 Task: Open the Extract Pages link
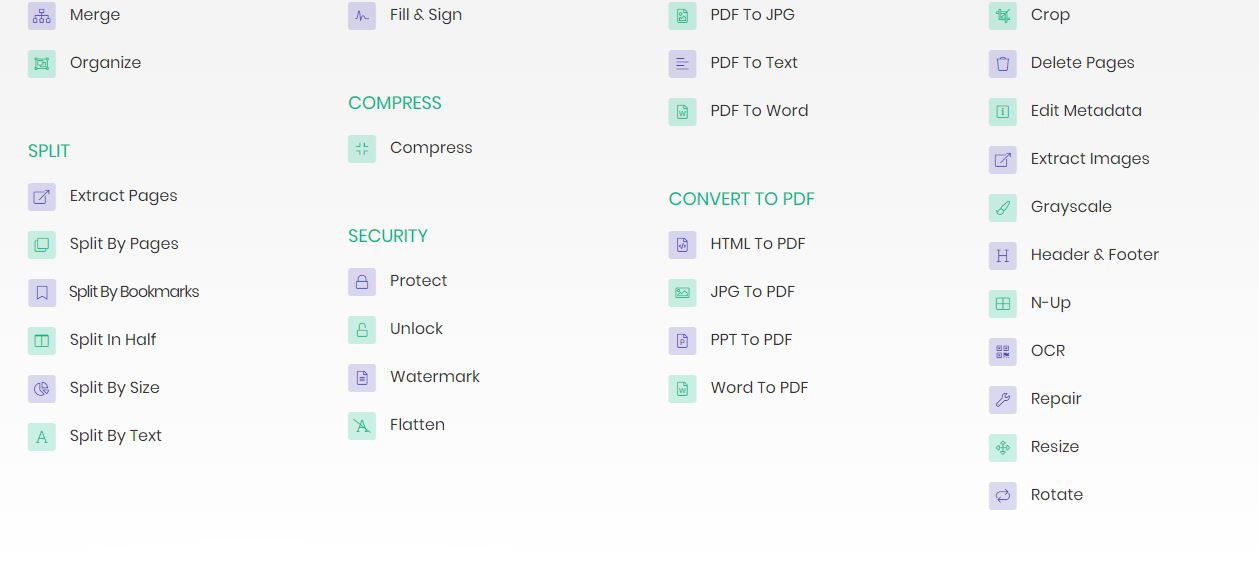click(123, 196)
